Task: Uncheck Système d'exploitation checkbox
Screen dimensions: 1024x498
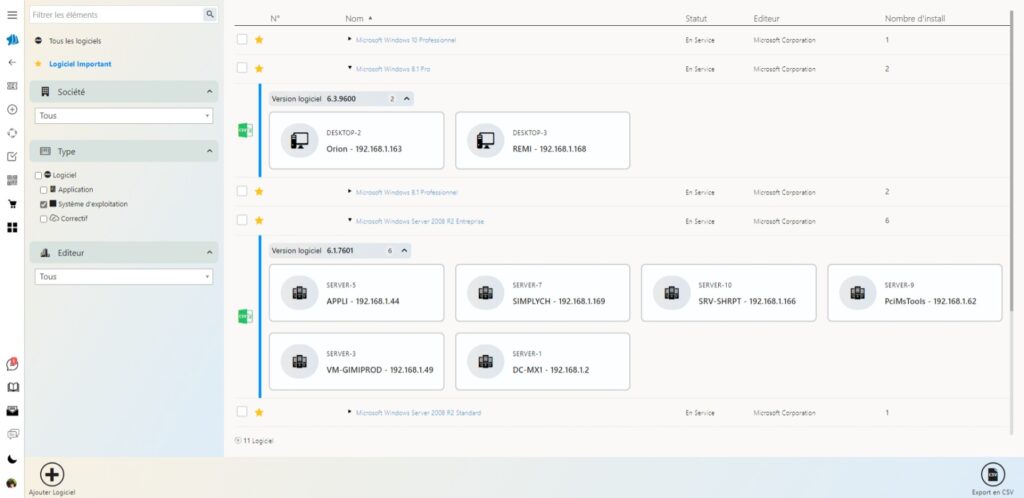Action: (43, 204)
